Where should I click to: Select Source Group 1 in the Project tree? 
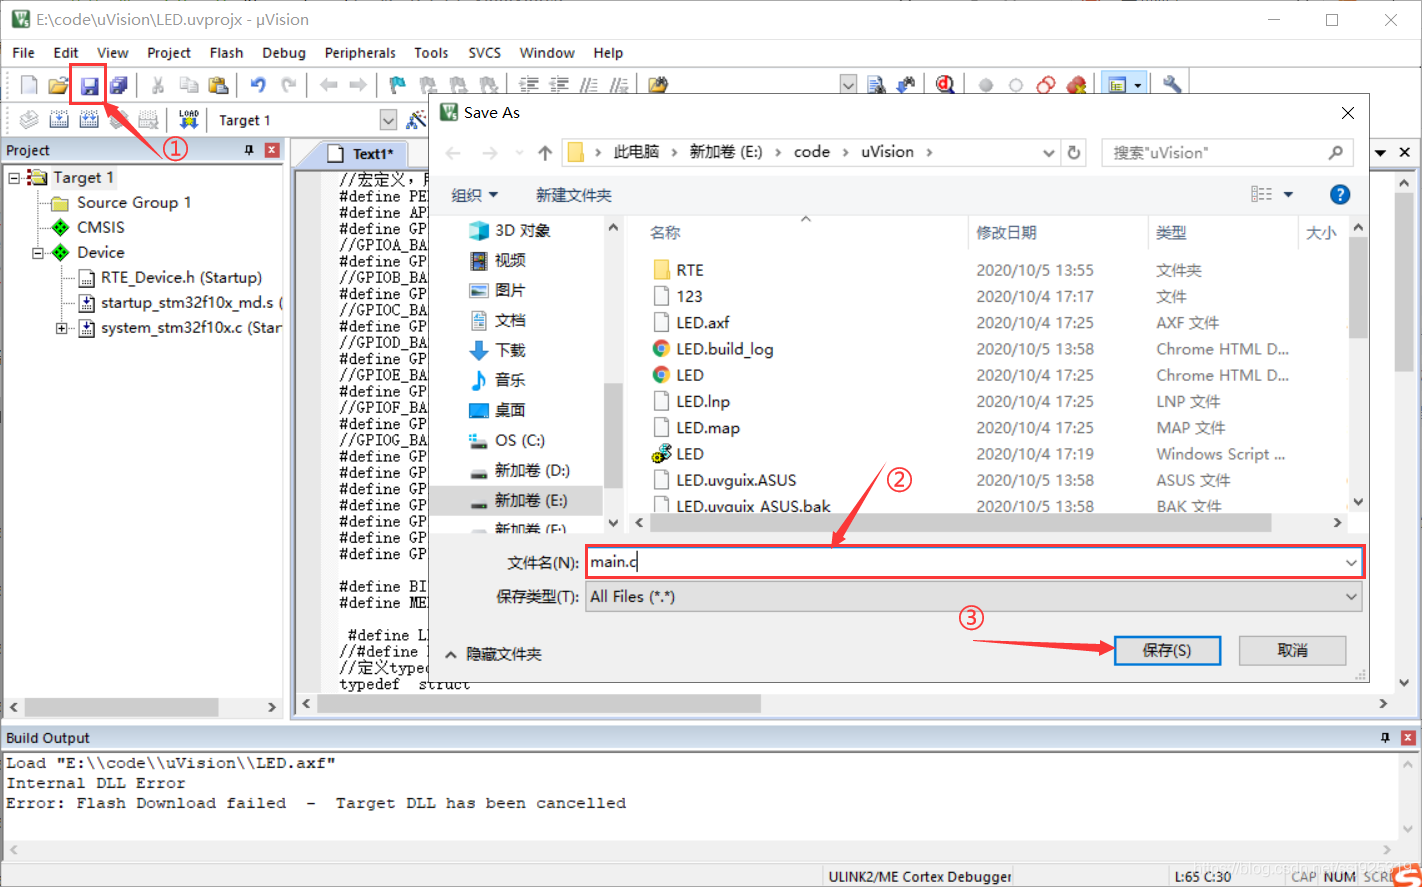coord(134,203)
